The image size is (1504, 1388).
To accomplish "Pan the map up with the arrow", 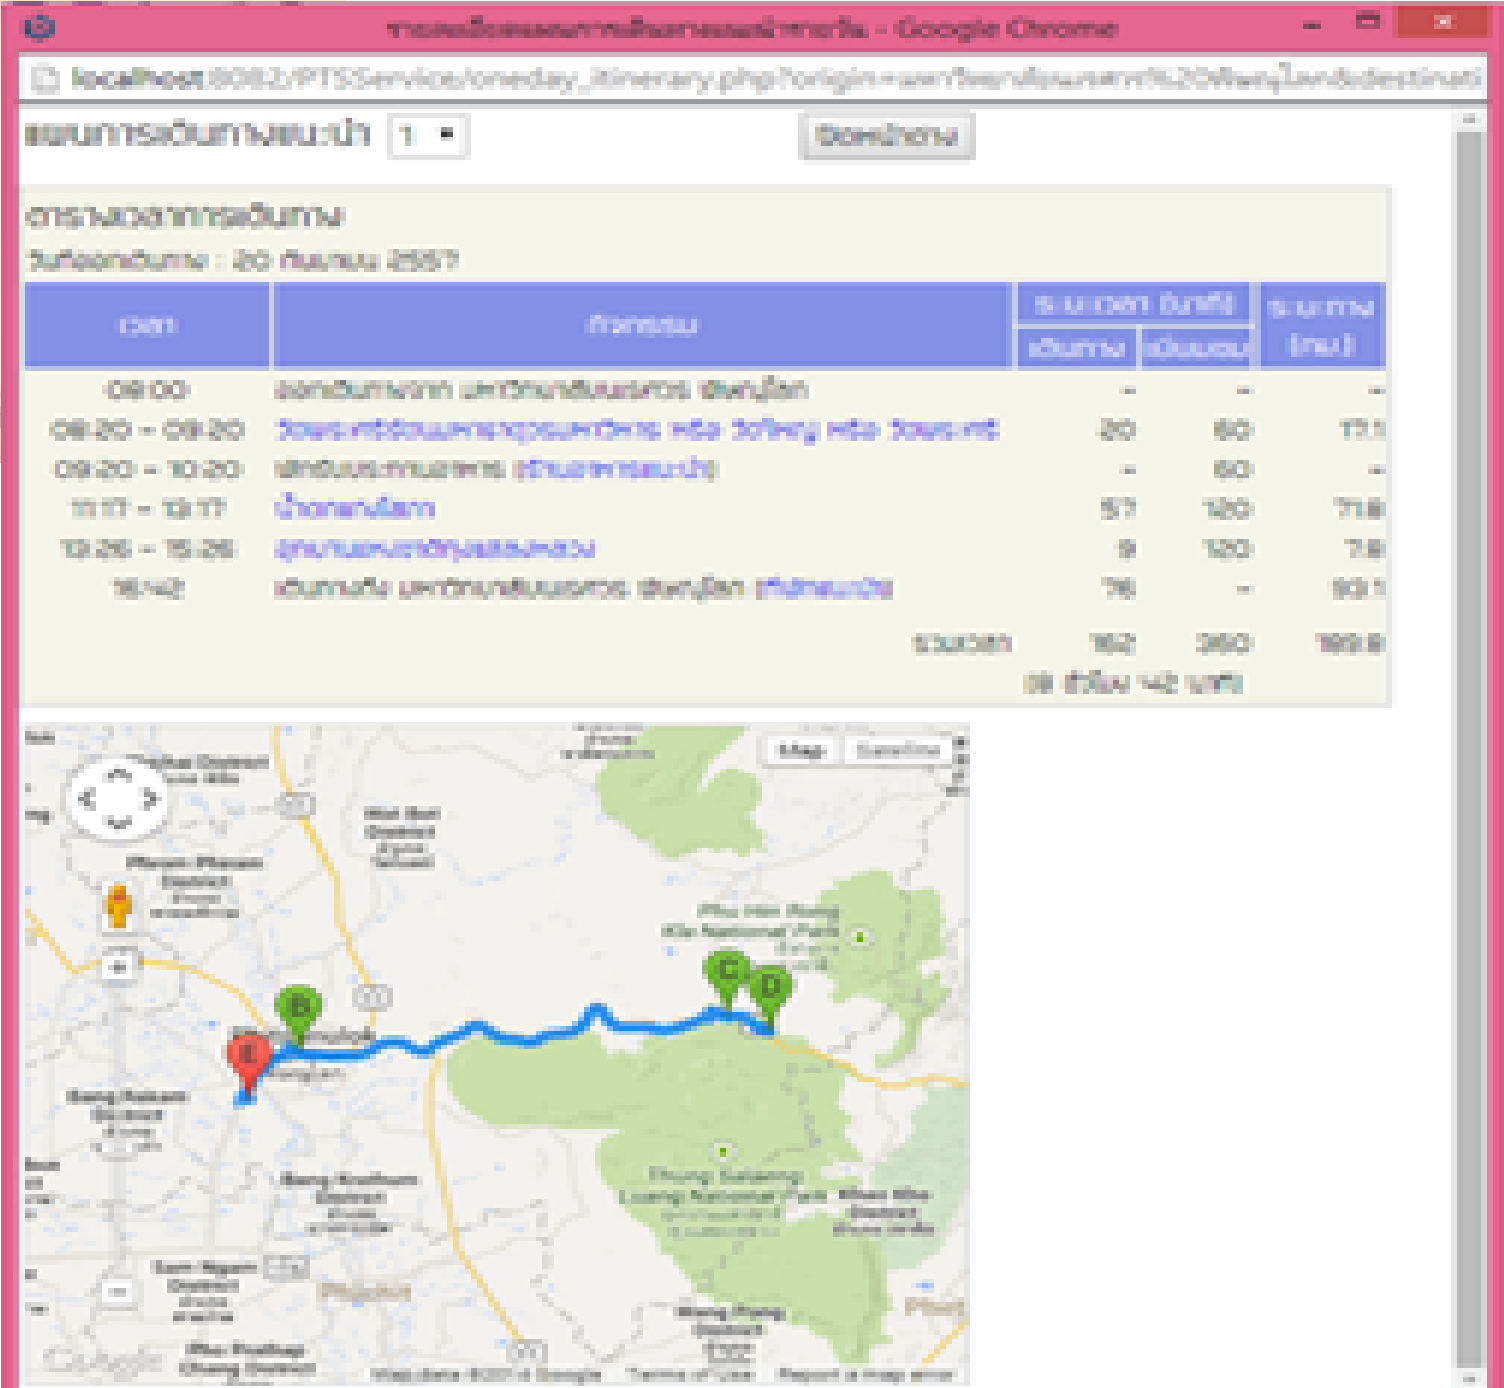I will point(119,774).
